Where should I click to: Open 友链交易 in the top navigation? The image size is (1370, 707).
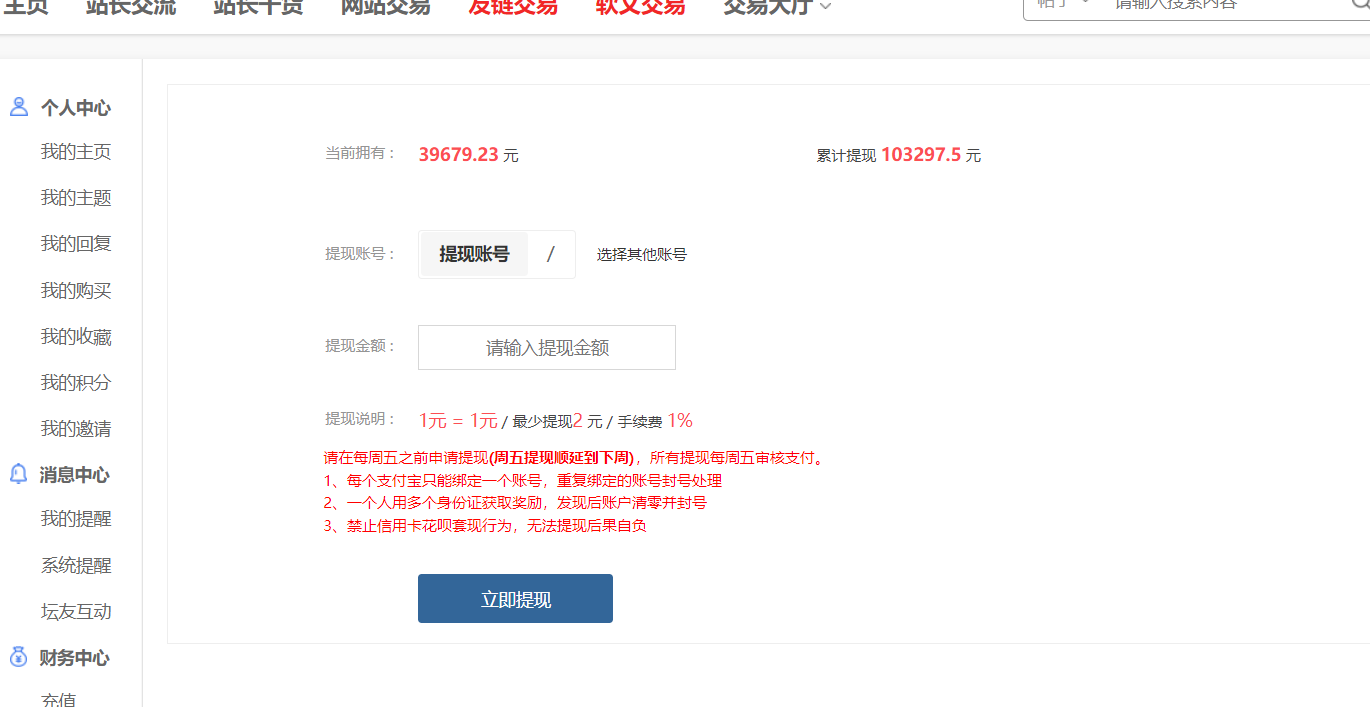point(513,7)
